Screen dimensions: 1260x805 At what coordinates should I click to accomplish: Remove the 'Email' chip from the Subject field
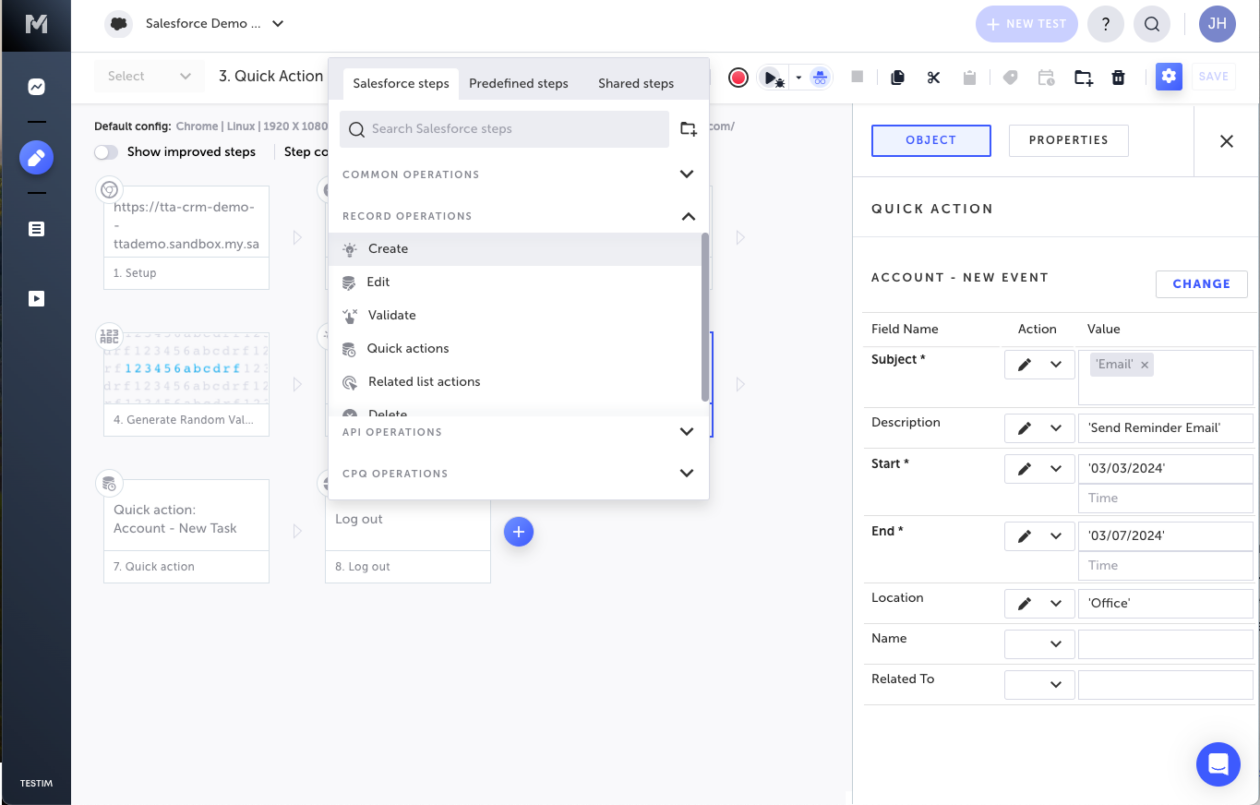[x=1146, y=366]
